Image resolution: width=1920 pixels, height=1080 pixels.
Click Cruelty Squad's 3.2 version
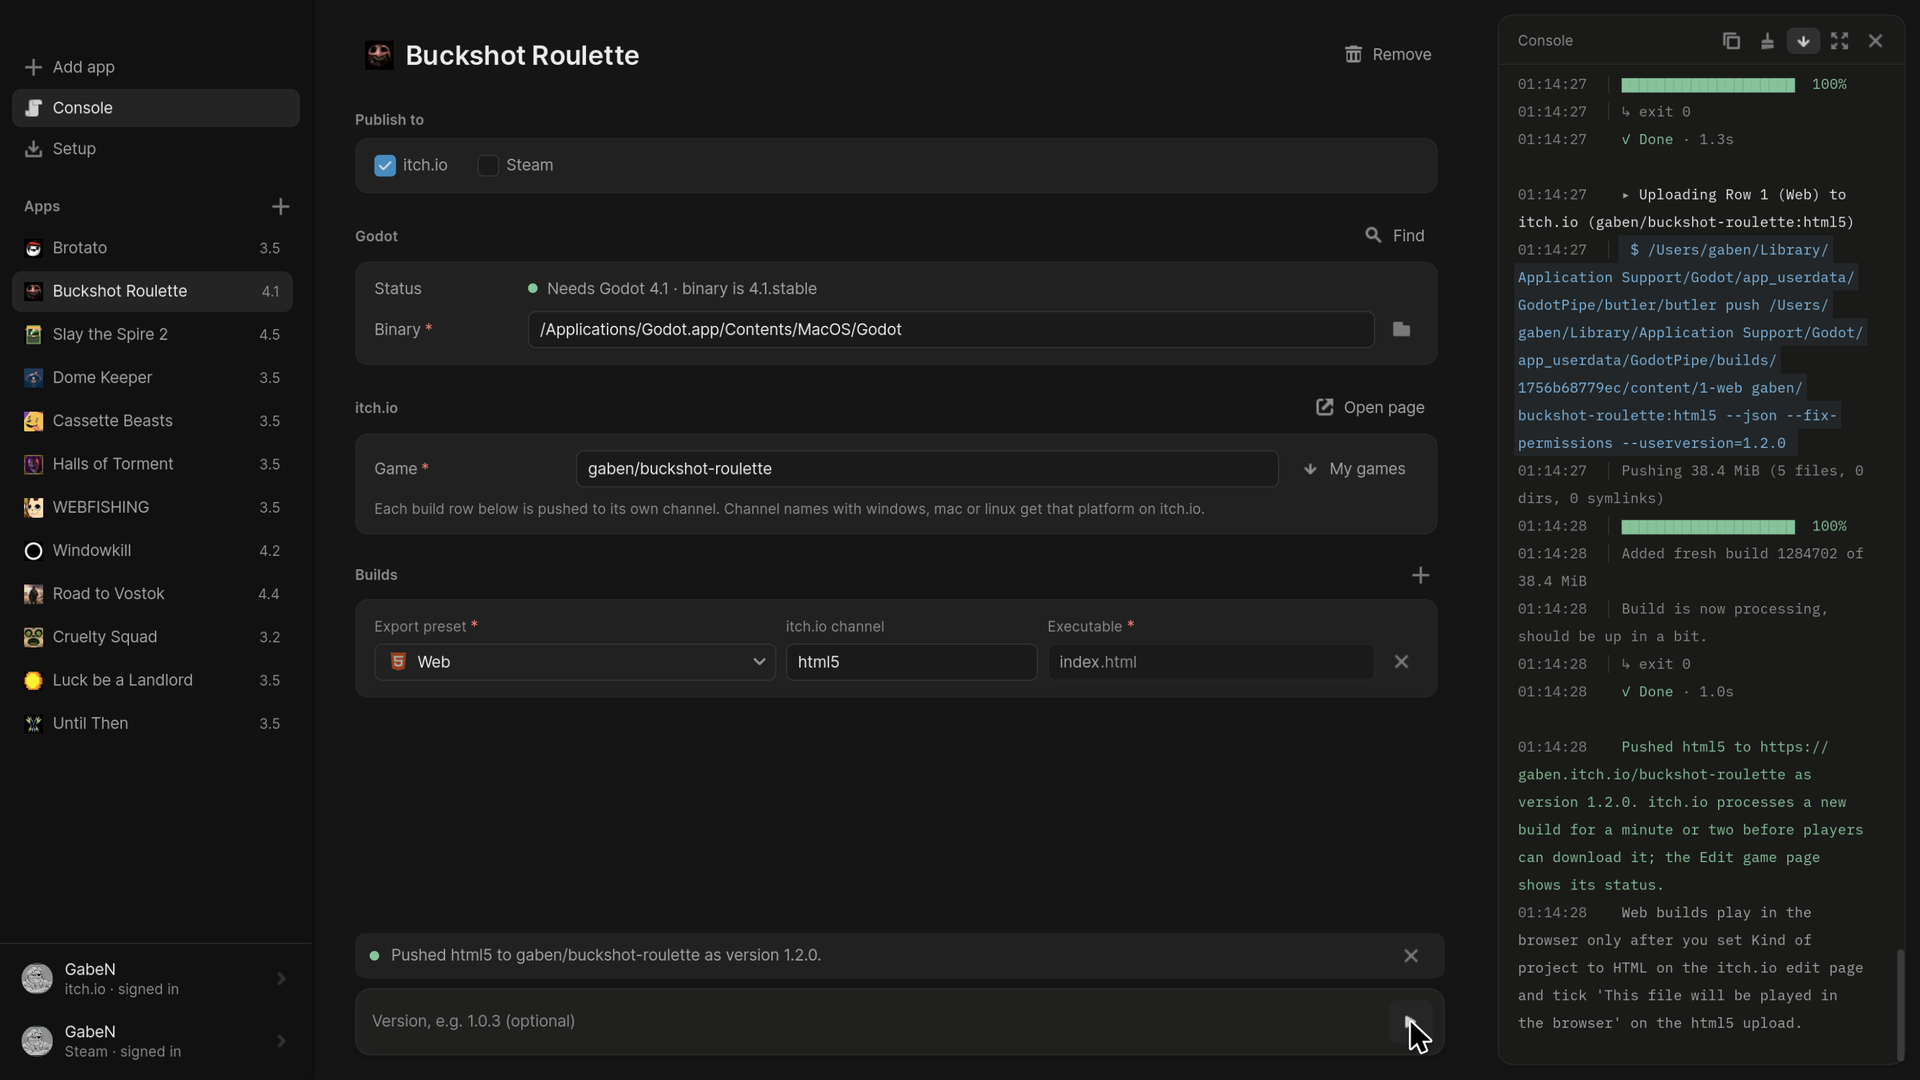269,637
